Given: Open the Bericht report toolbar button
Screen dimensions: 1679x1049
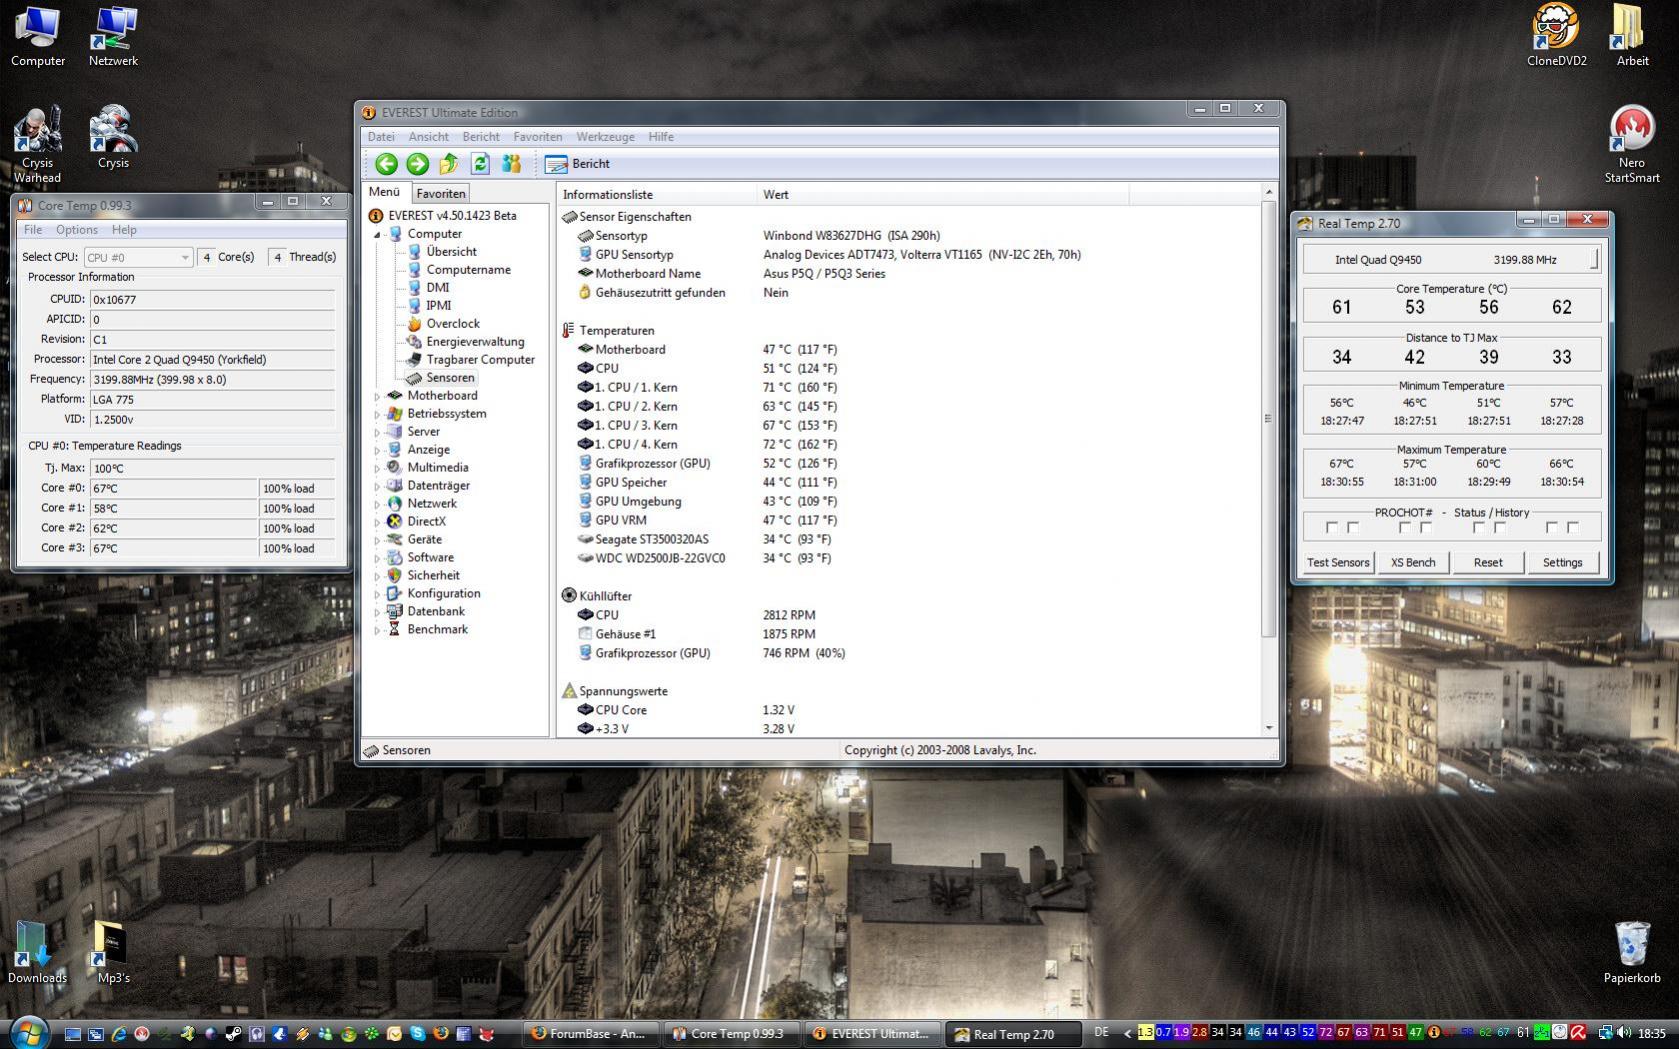Looking at the screenshot, I should (x=578, y=164).
